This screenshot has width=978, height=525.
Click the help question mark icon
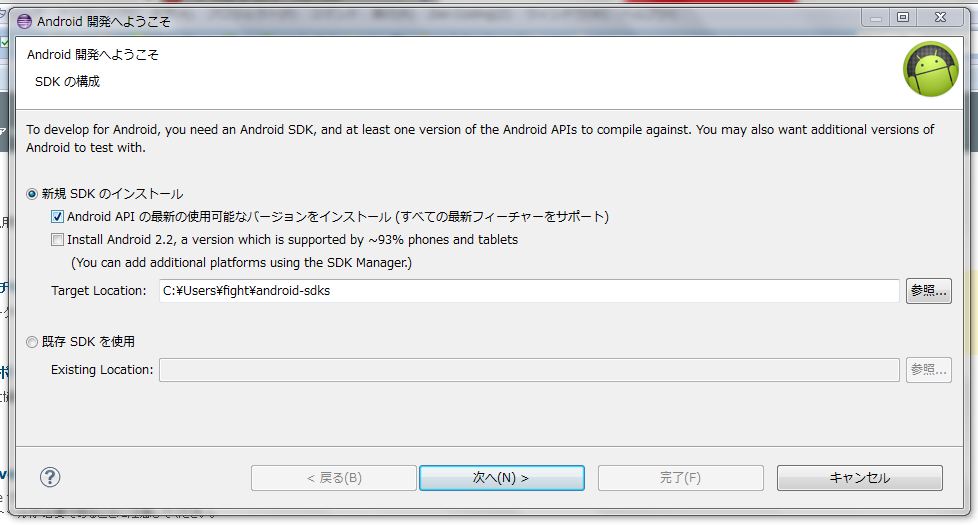50,478
